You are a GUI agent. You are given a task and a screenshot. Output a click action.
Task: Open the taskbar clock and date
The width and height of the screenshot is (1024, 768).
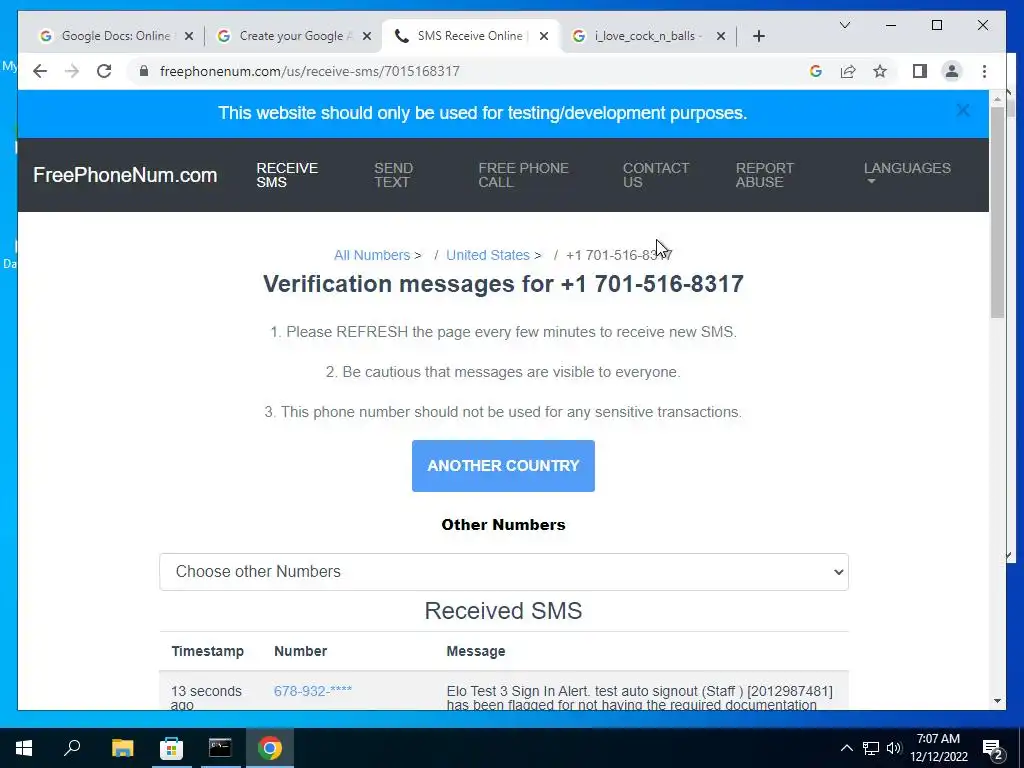click(938, 748)
